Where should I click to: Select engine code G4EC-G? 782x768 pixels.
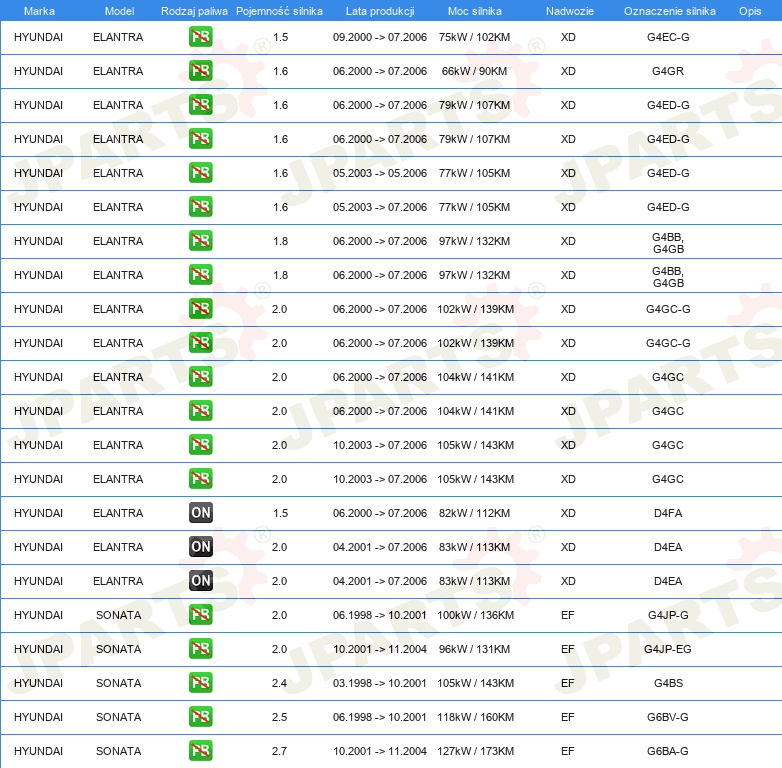tap(668, 37)
